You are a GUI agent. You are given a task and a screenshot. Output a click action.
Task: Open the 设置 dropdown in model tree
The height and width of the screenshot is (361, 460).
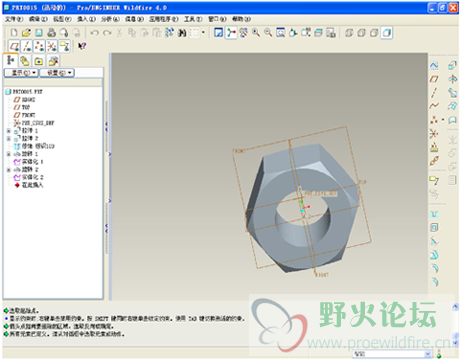[x=57, y=73]
